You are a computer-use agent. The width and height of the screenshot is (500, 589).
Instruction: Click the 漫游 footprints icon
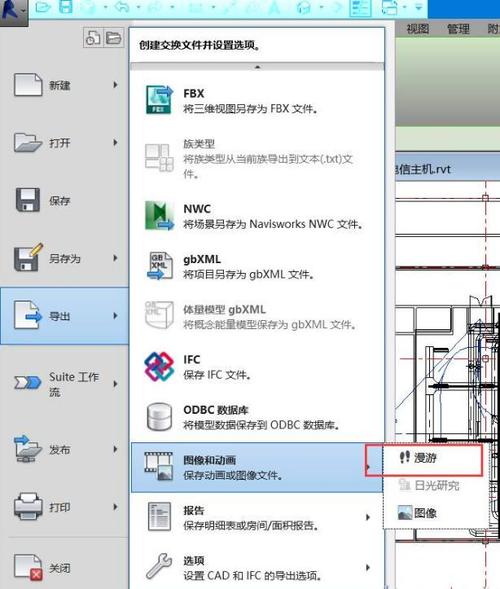(x=405, y=457)
